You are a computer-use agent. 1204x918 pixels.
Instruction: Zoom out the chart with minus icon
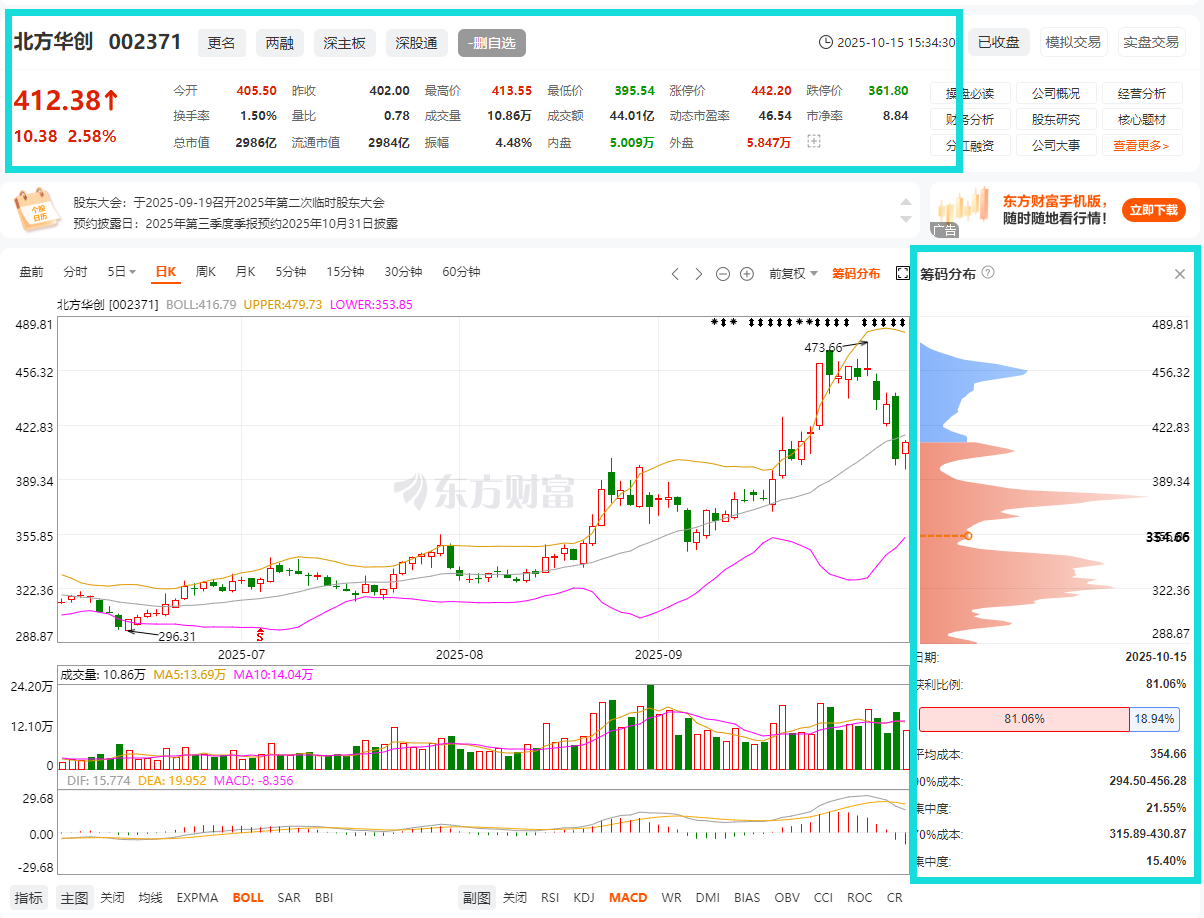(x=724, y=273)
